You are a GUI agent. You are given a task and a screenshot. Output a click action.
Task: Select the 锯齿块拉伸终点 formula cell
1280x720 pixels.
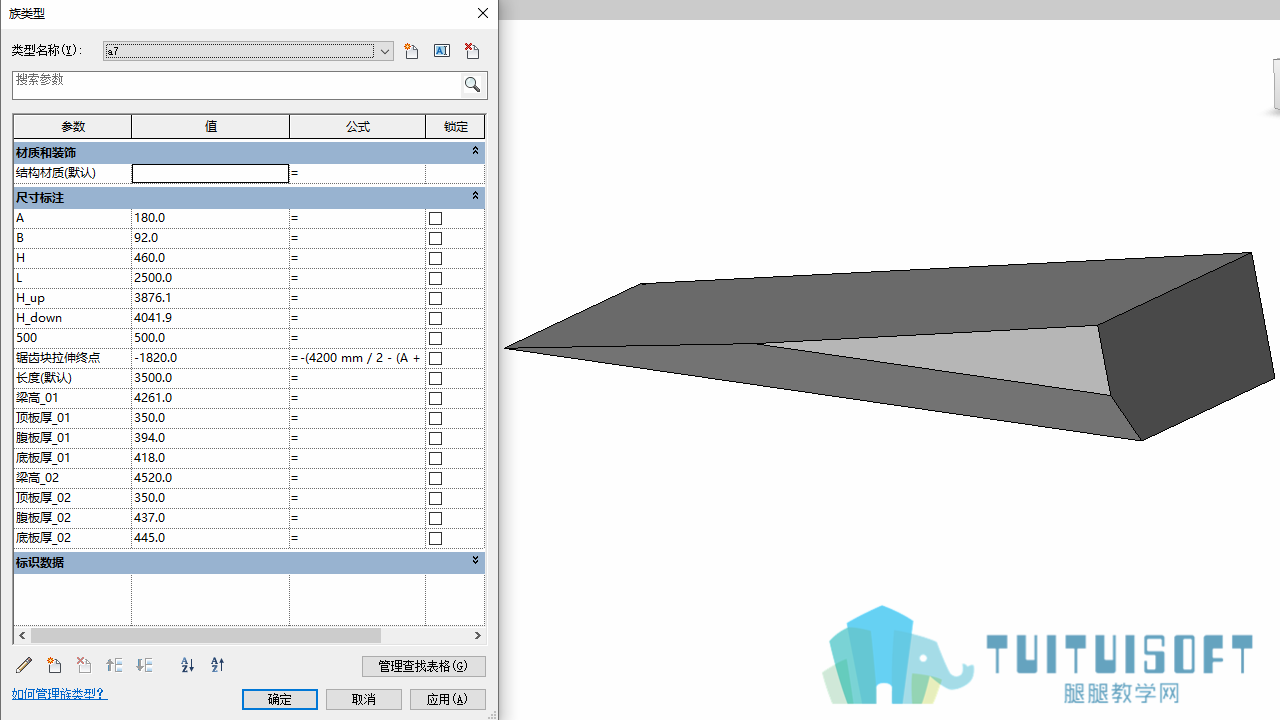[x=357, y=358]
